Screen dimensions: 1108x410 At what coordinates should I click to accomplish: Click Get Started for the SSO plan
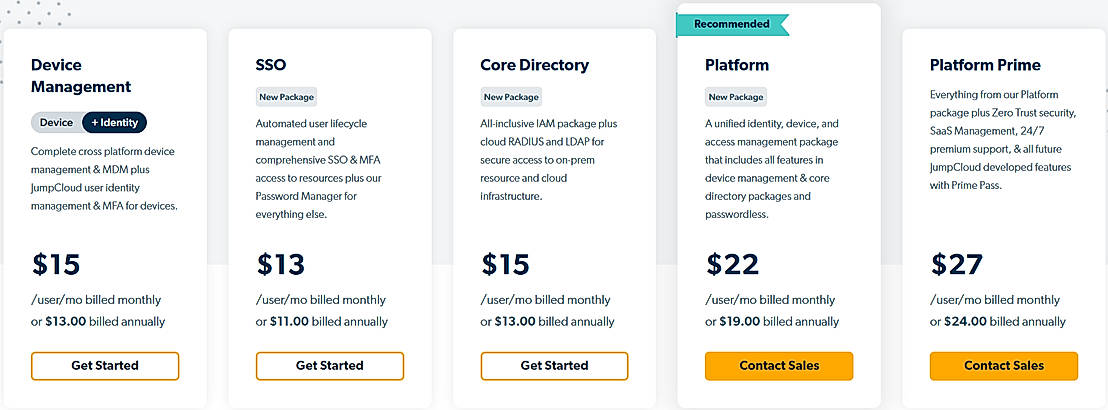(x=329, y=365)
